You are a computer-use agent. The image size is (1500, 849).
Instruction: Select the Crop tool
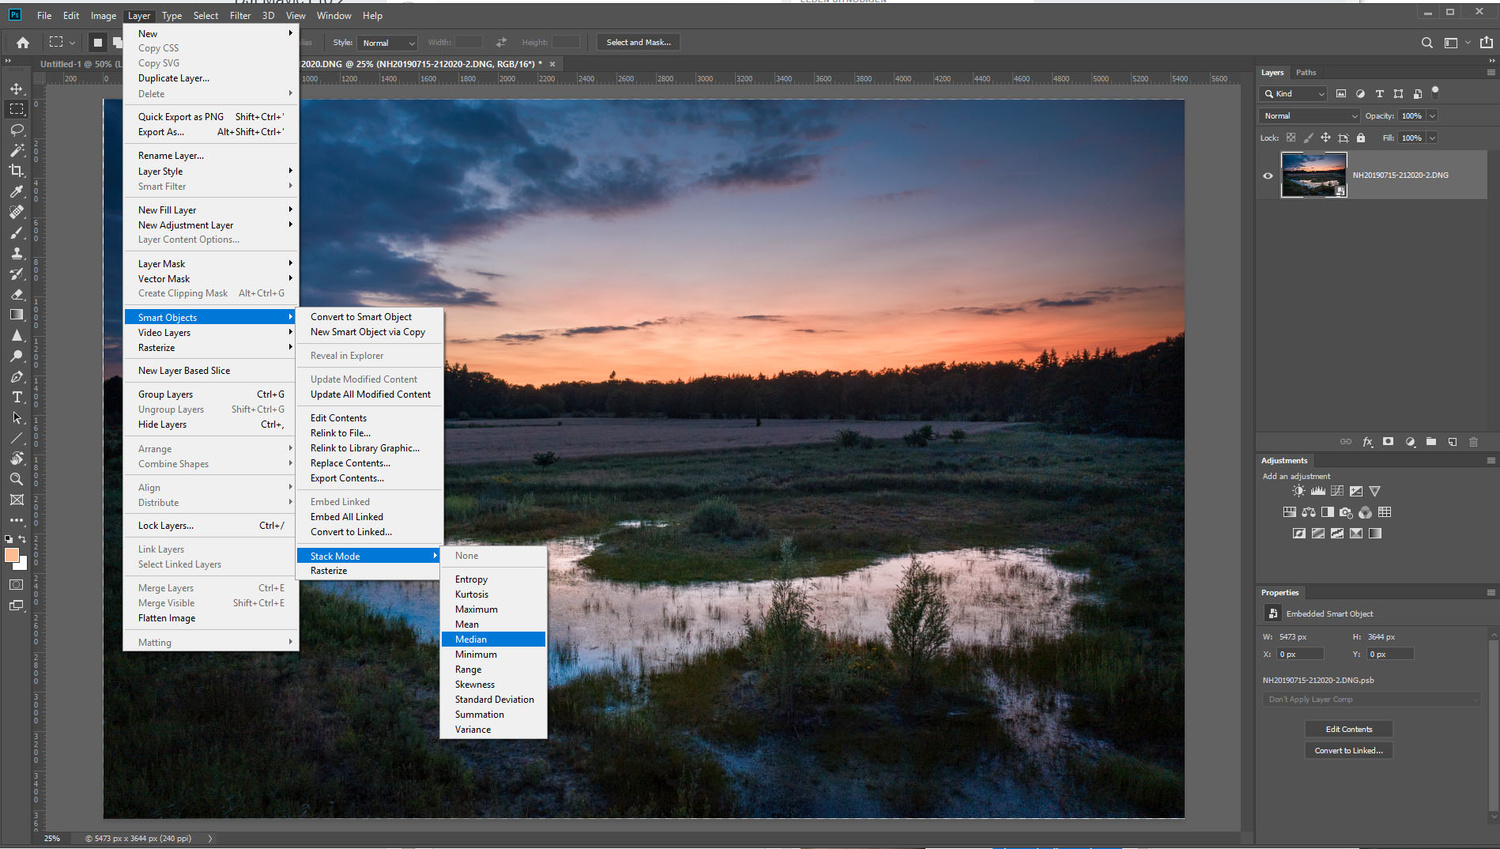point(17,171)
